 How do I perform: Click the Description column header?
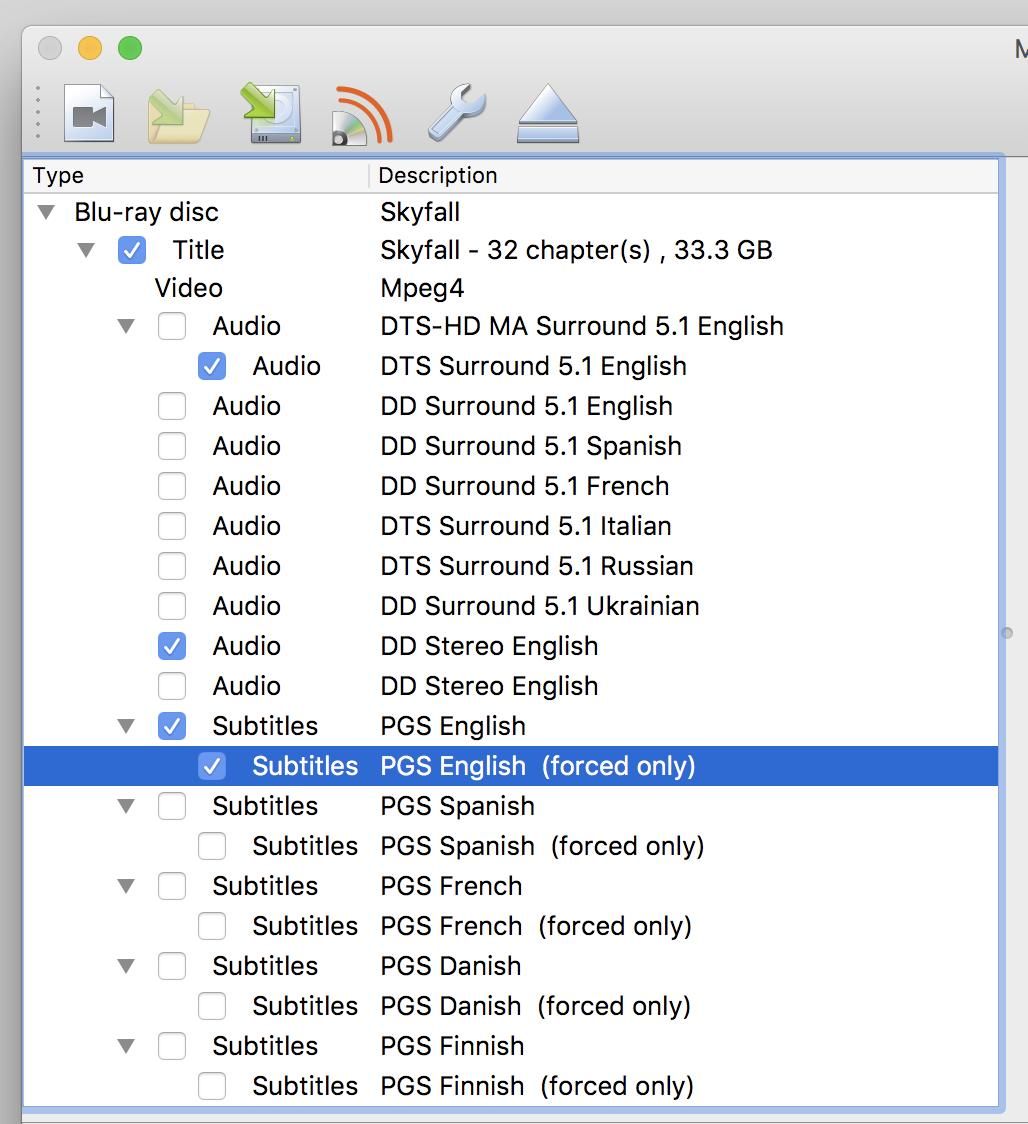tap(683, 176)
